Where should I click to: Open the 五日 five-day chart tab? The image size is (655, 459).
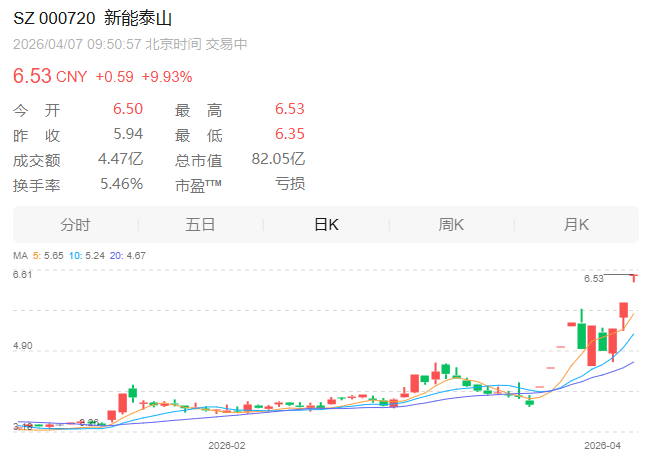click(200, 225)
